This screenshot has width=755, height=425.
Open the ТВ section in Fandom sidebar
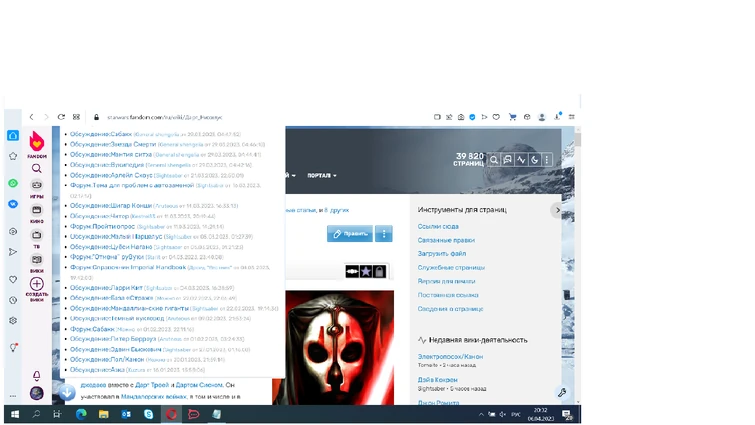click(37, 235)
